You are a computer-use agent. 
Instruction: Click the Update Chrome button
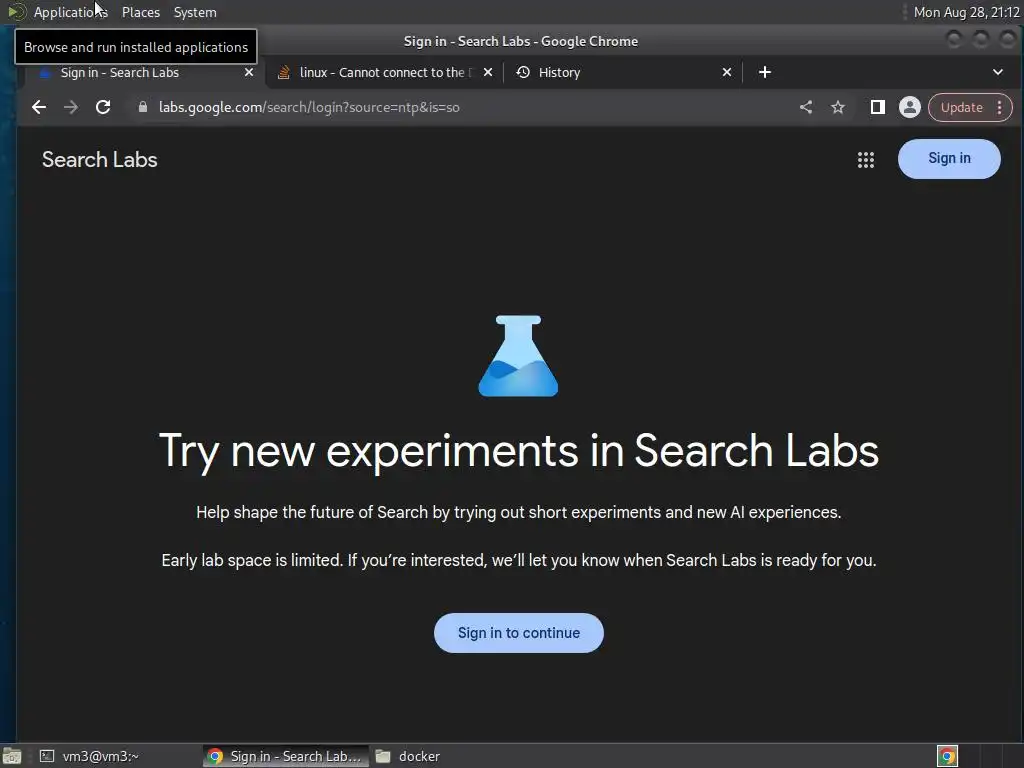(x=961, y=108)
